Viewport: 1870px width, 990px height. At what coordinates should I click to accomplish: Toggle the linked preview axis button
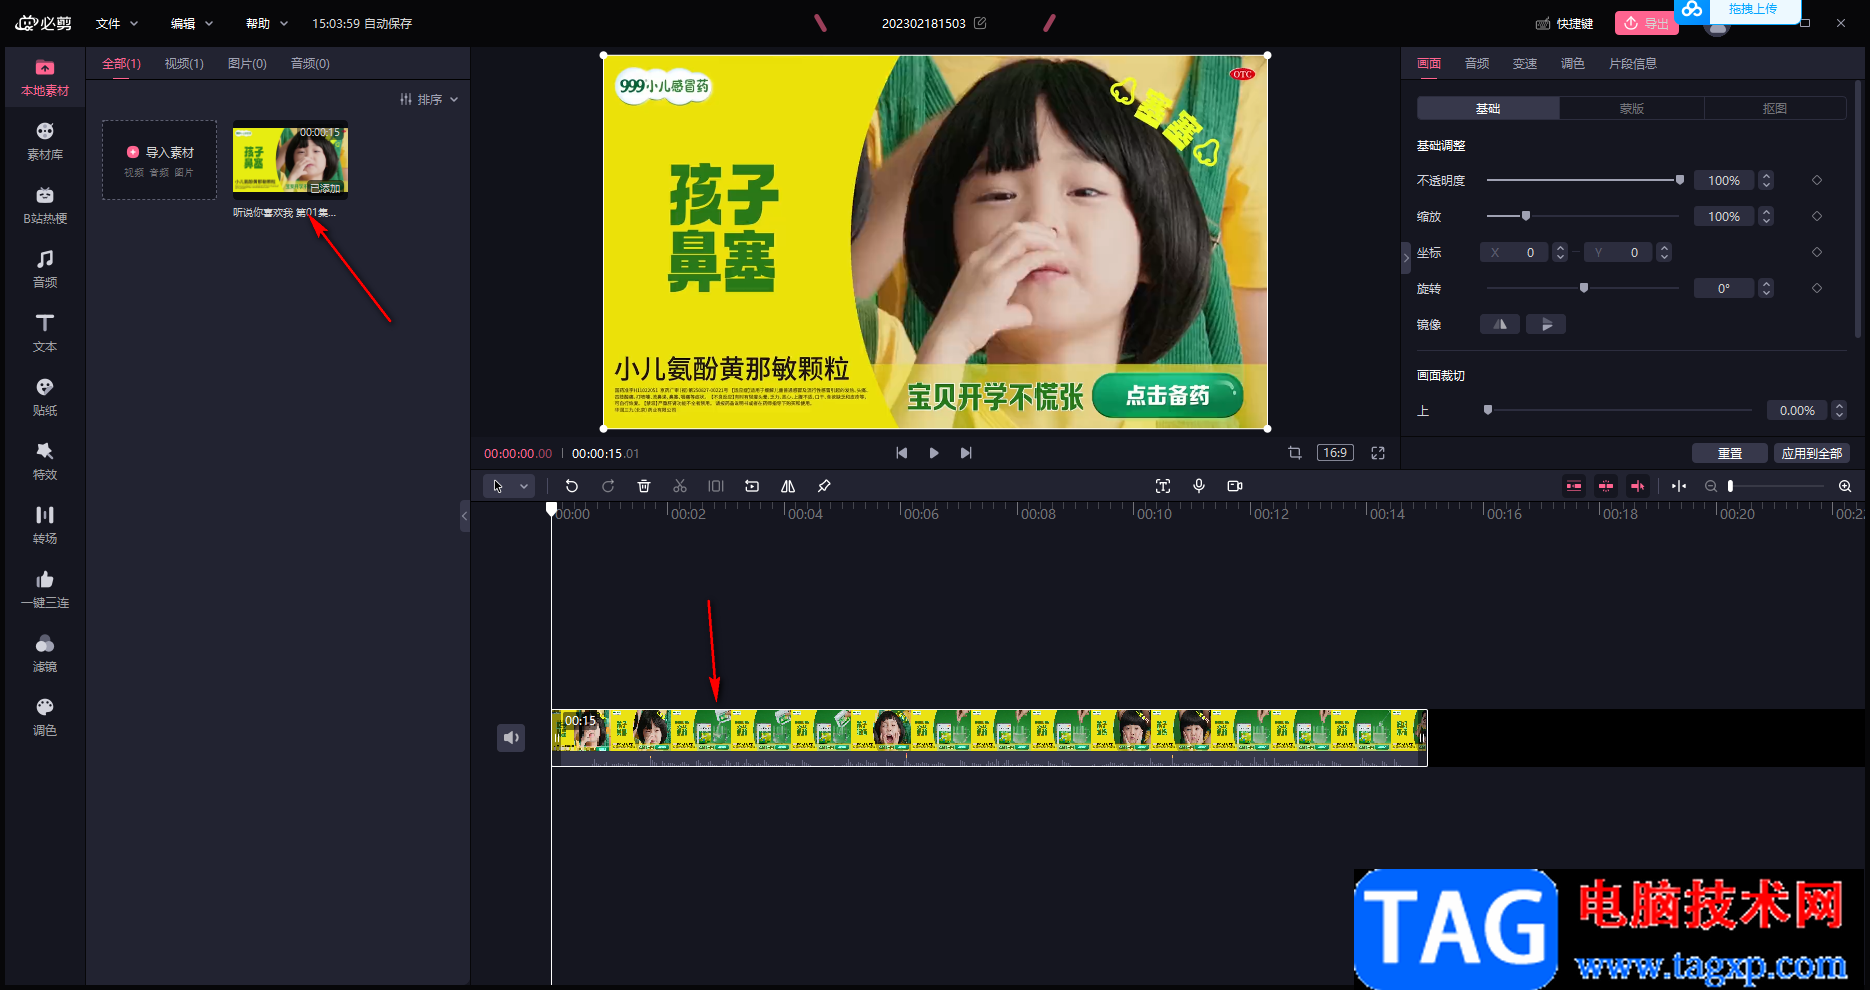[1638, 486]
